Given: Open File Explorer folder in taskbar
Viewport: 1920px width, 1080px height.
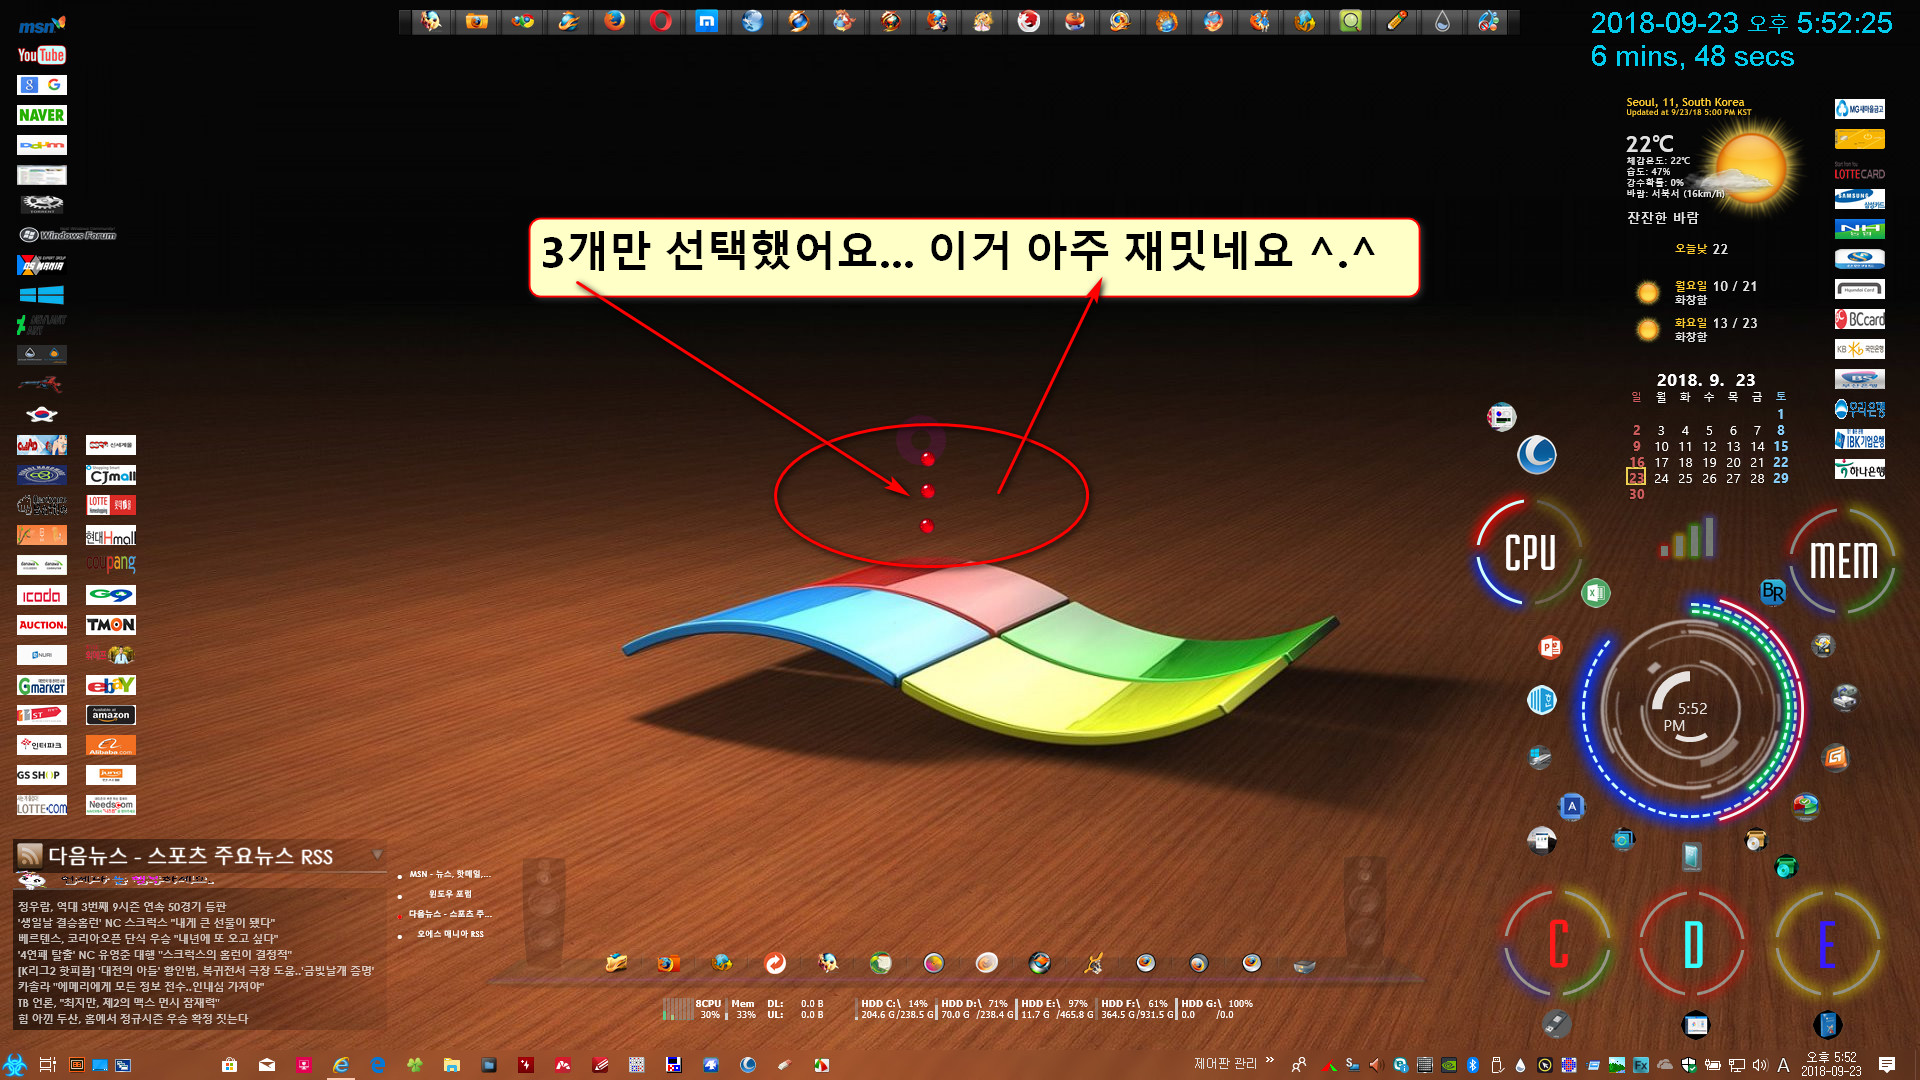Looking at the screenshot, I should click(451, 1065).
